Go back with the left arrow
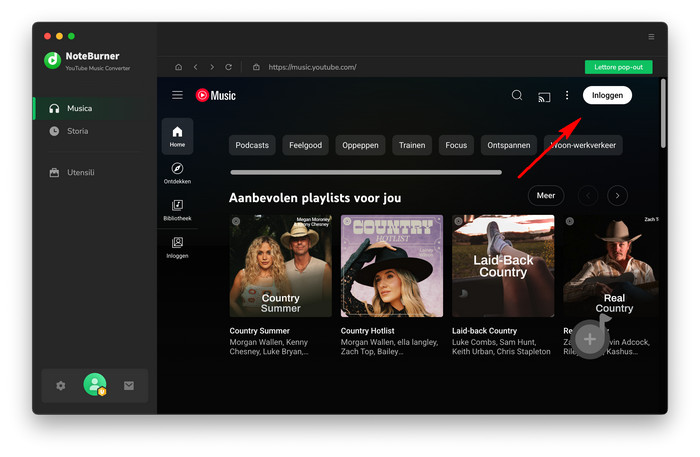 [x=196, y=67]
